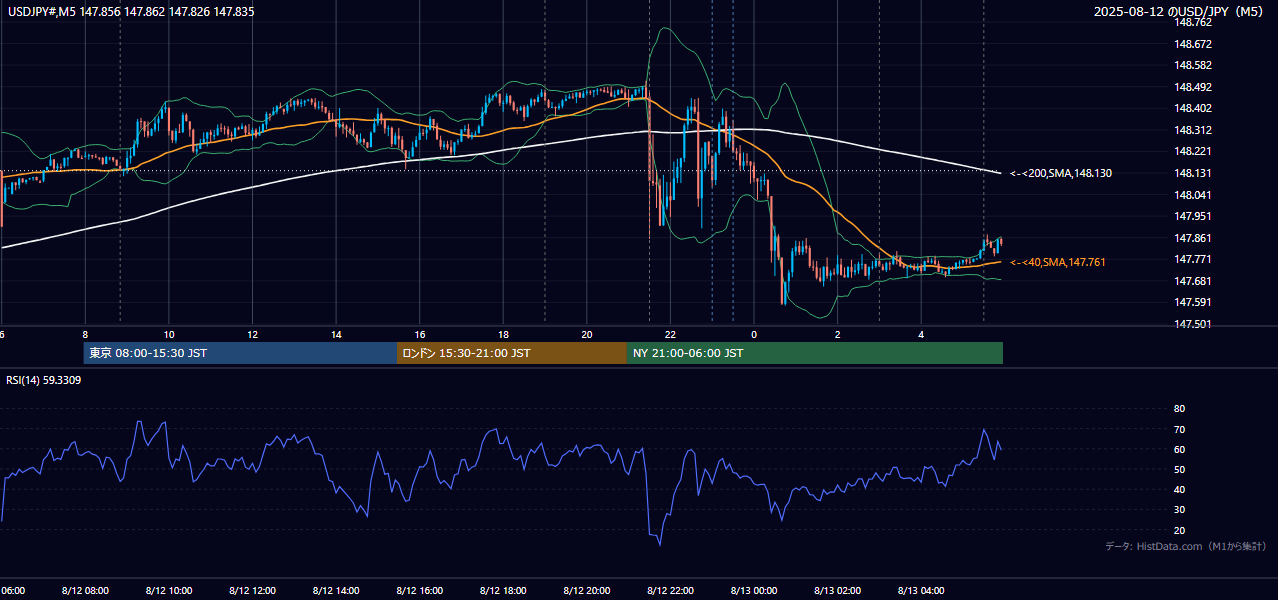The width and height of the screenshot is (1278, 600).
Task: Click price axis value 148.312
Action: 1193,130
